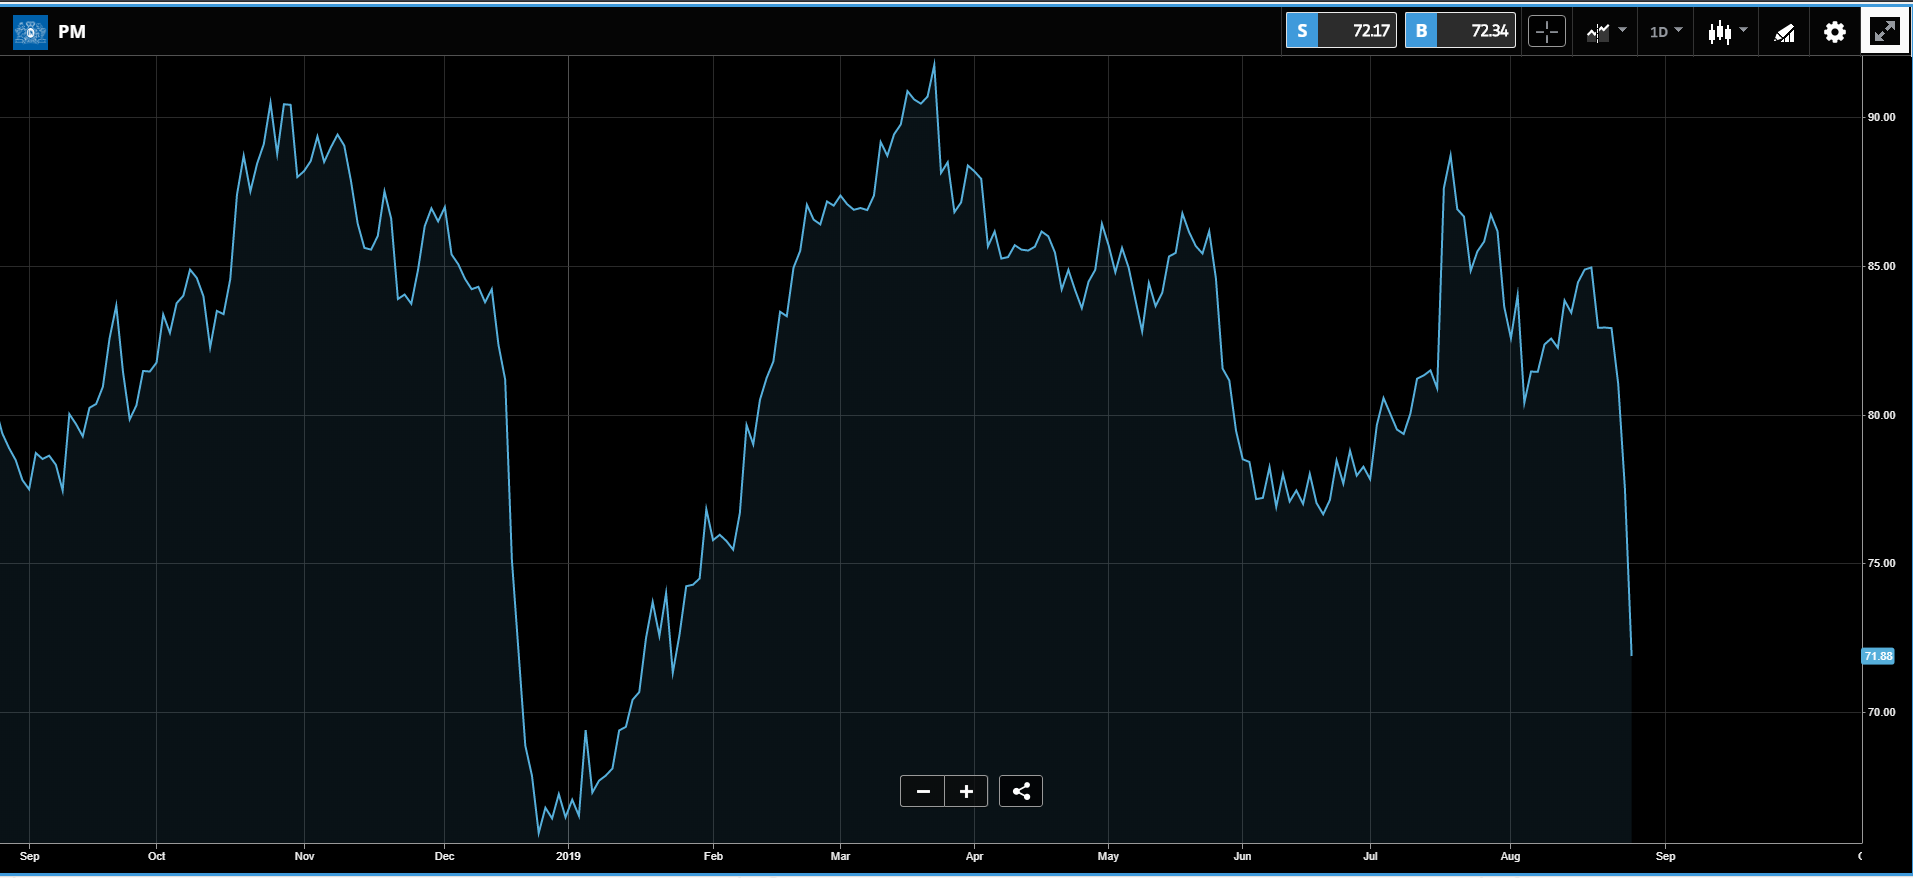Click the Buy button at 72.34
This screenshot has height=878, width=1913.
pyautogui.click(x=1460, y=31)
